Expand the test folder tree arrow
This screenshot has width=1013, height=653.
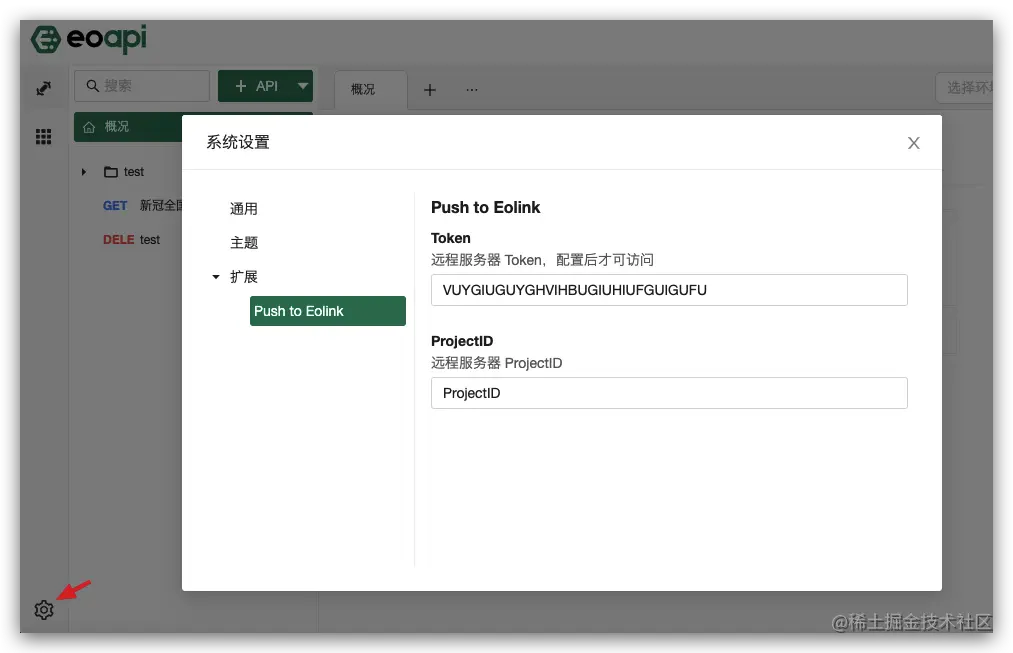pos(84,172)
